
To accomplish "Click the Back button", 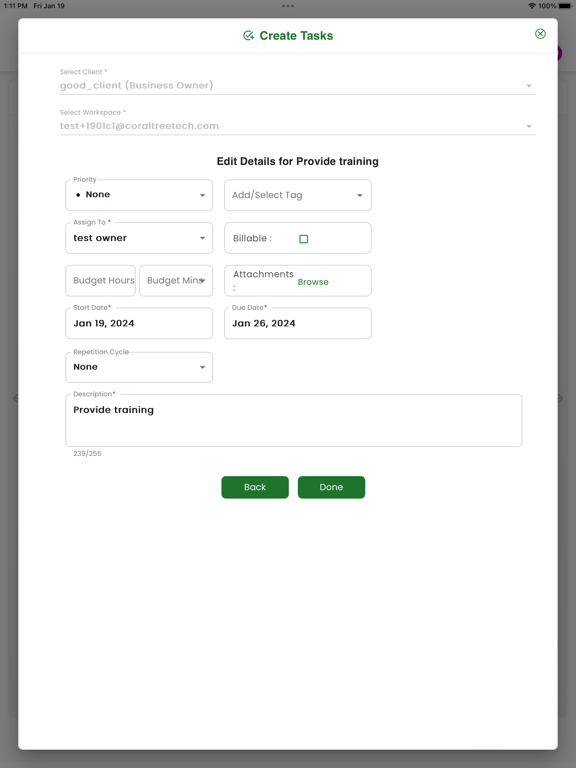I will tap(255, 487).
